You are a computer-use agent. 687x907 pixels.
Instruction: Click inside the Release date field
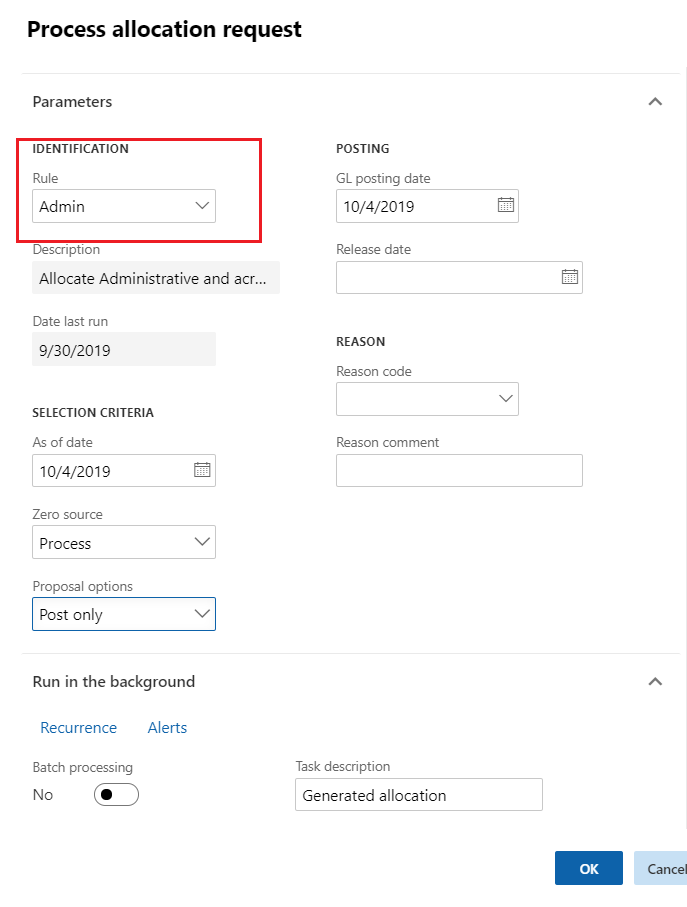pyautogui.click(x=445, y=277)
